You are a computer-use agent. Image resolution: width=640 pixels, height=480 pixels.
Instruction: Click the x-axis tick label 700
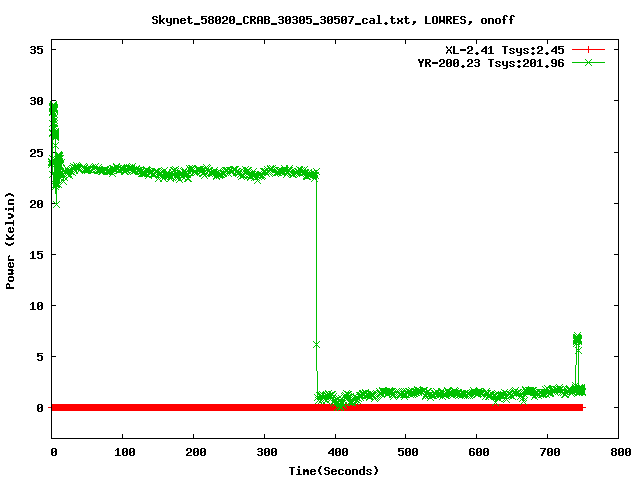(549, 452)
